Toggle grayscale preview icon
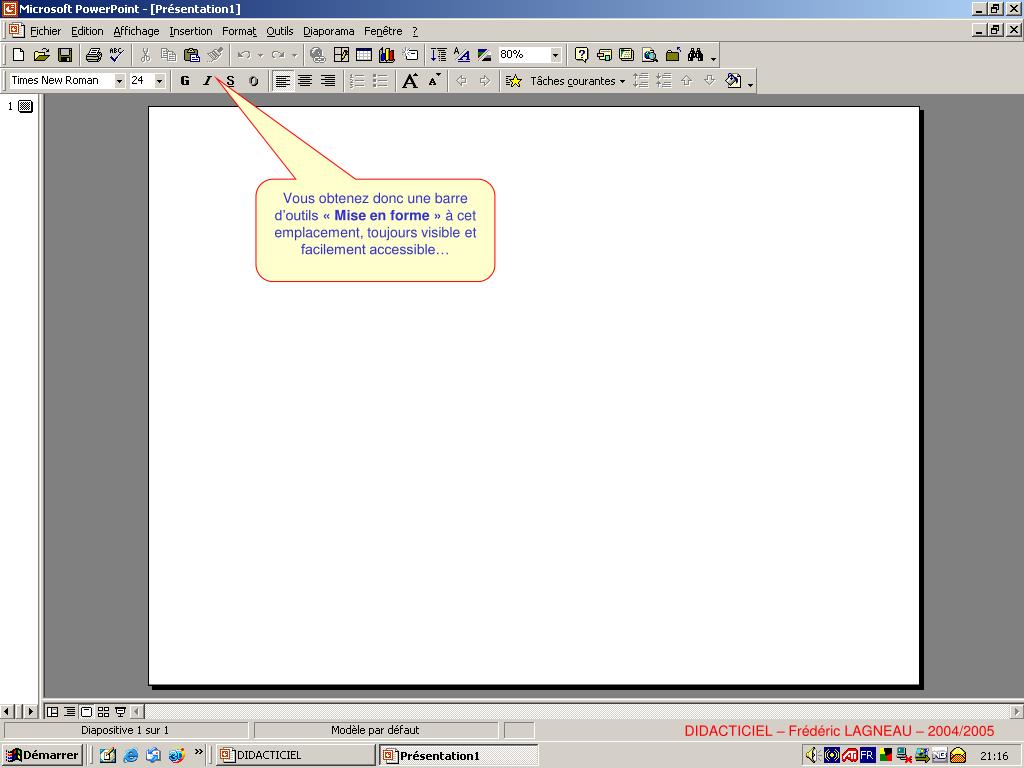 point(485,55)
